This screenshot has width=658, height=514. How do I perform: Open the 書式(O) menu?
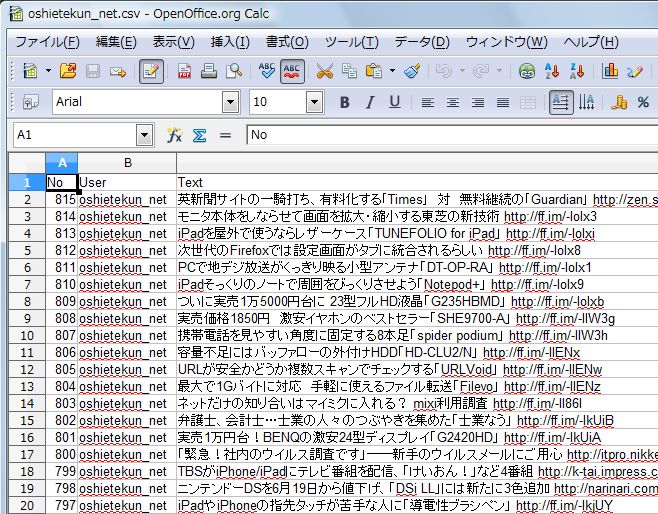coord(287,42)
